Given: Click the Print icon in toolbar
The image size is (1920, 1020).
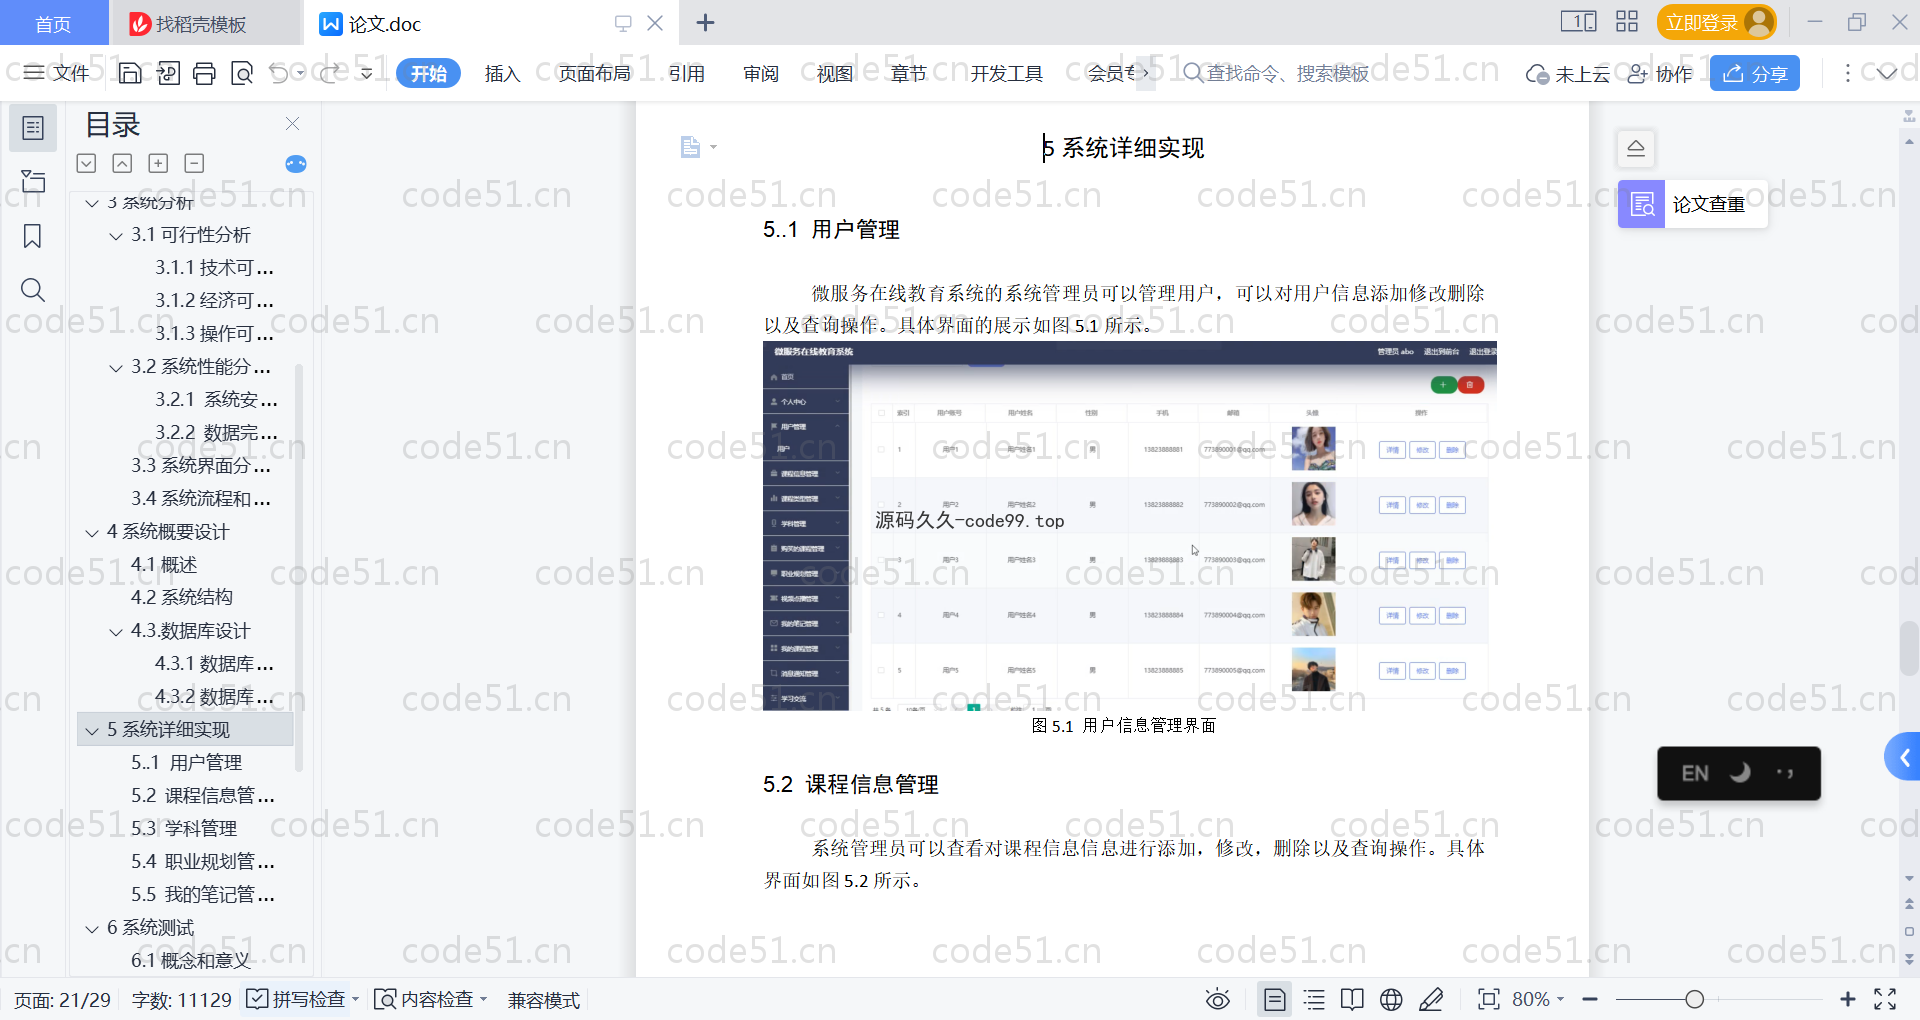Looking at the screenshot, I should pos(204,73).
